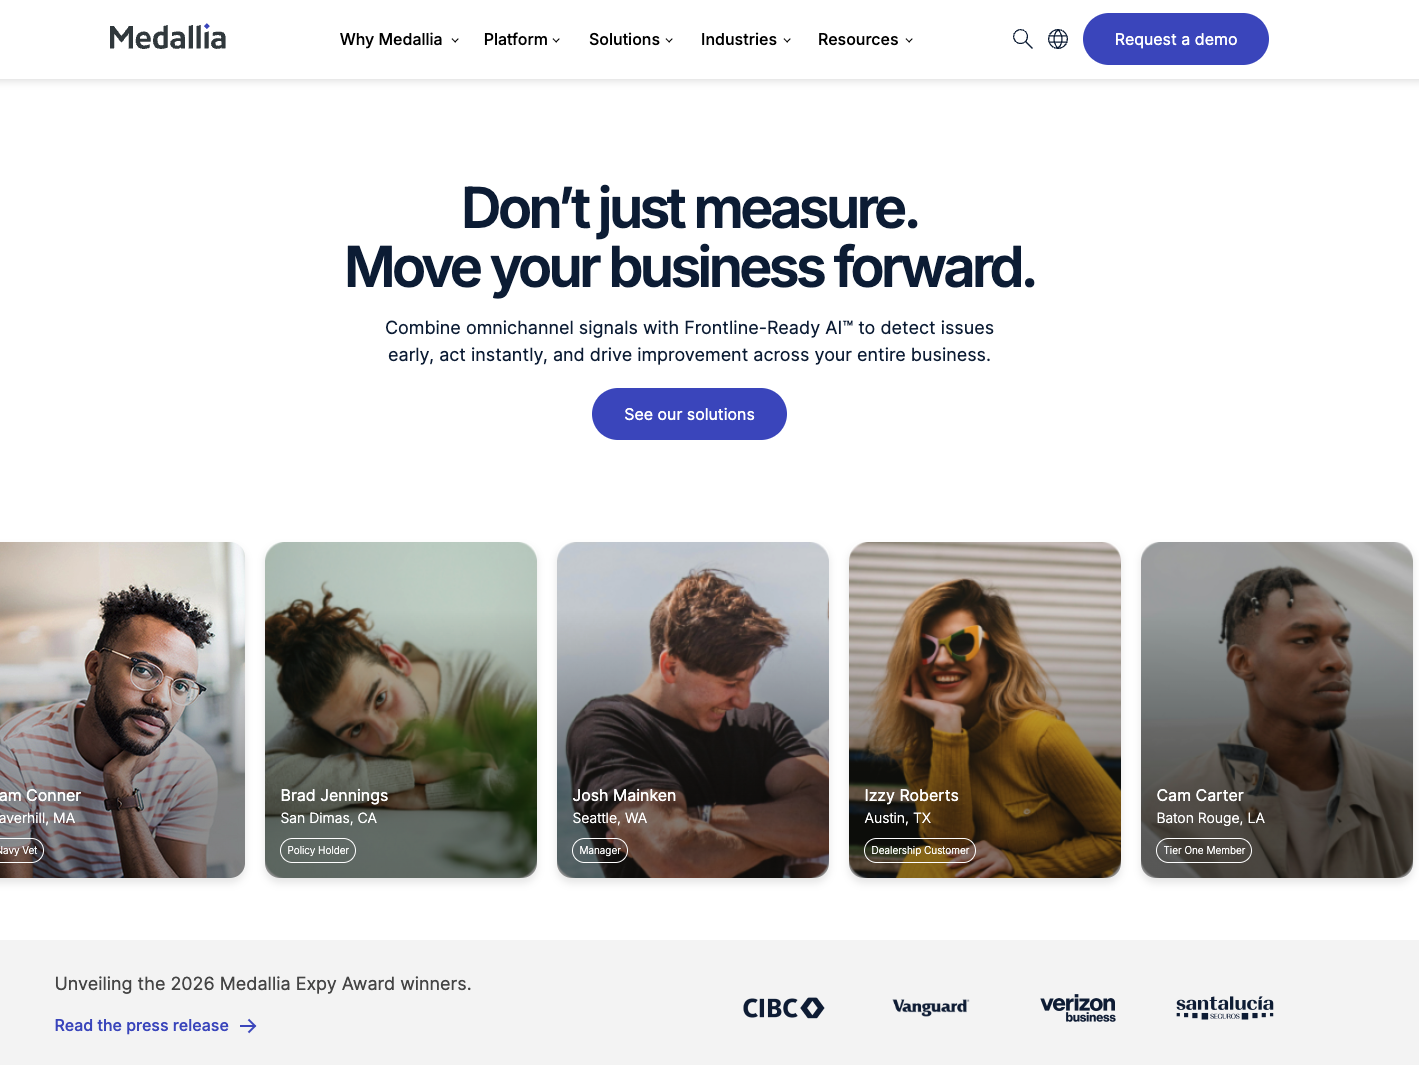Image resolution: width=1419 pixels, height=1065 pixels.
Task: Open the Read the press release link
Action: 142,1026
